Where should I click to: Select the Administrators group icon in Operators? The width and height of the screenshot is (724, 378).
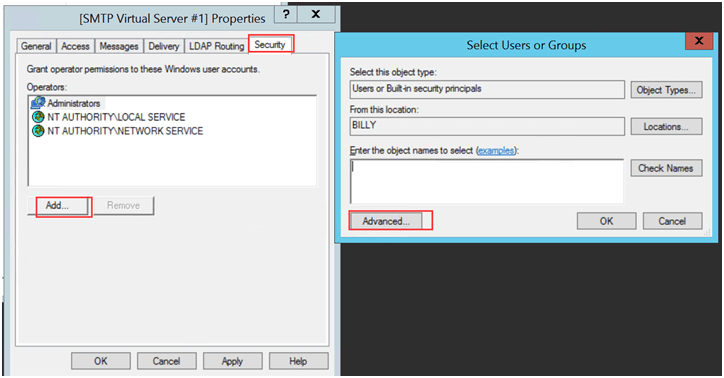pos(38,102)
